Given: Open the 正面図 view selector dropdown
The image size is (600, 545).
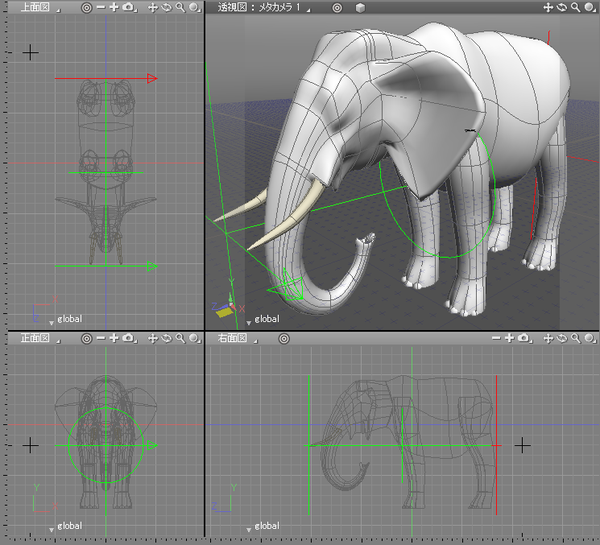Looking at the screenshot, I should click(x=40, y=339).
